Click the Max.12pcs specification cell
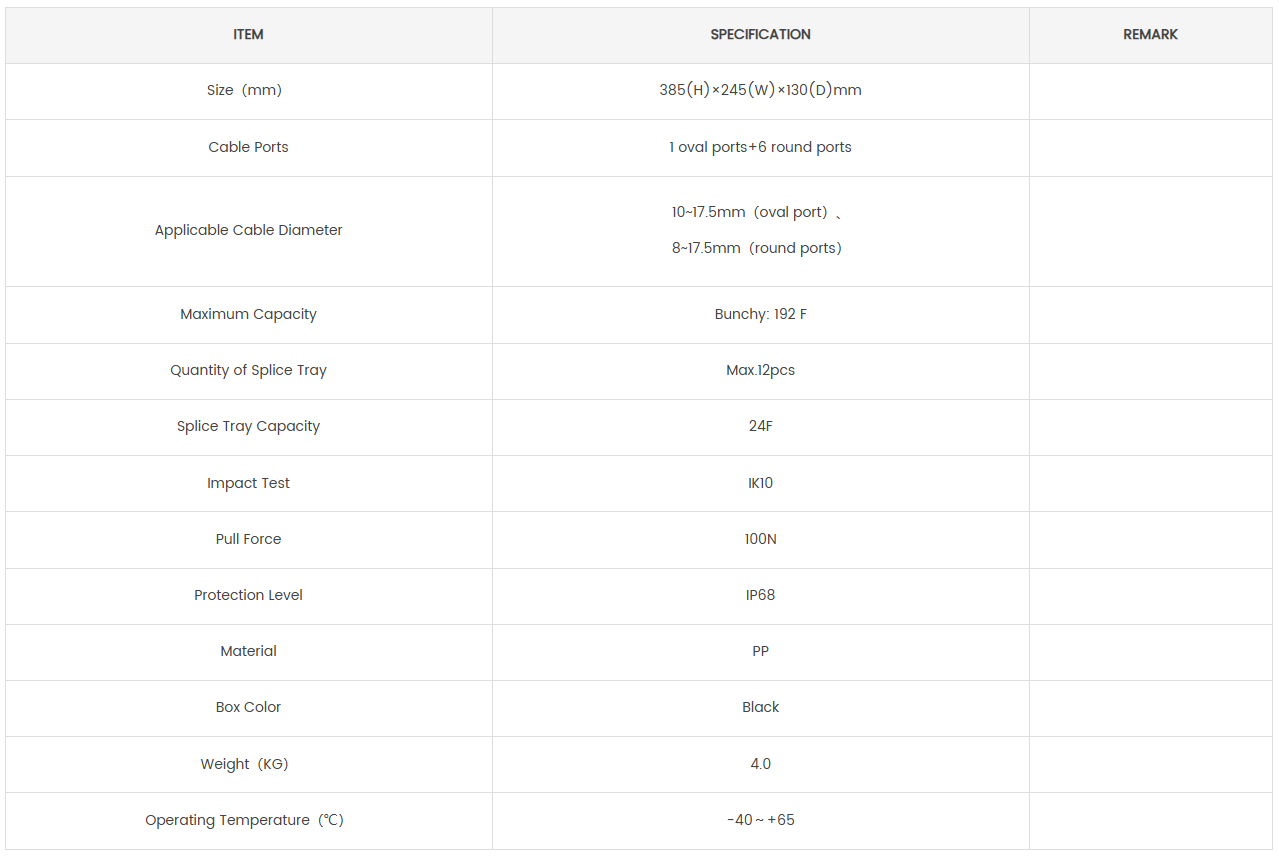The height and width of the screenshot is (856, 1279). (760, 370)
